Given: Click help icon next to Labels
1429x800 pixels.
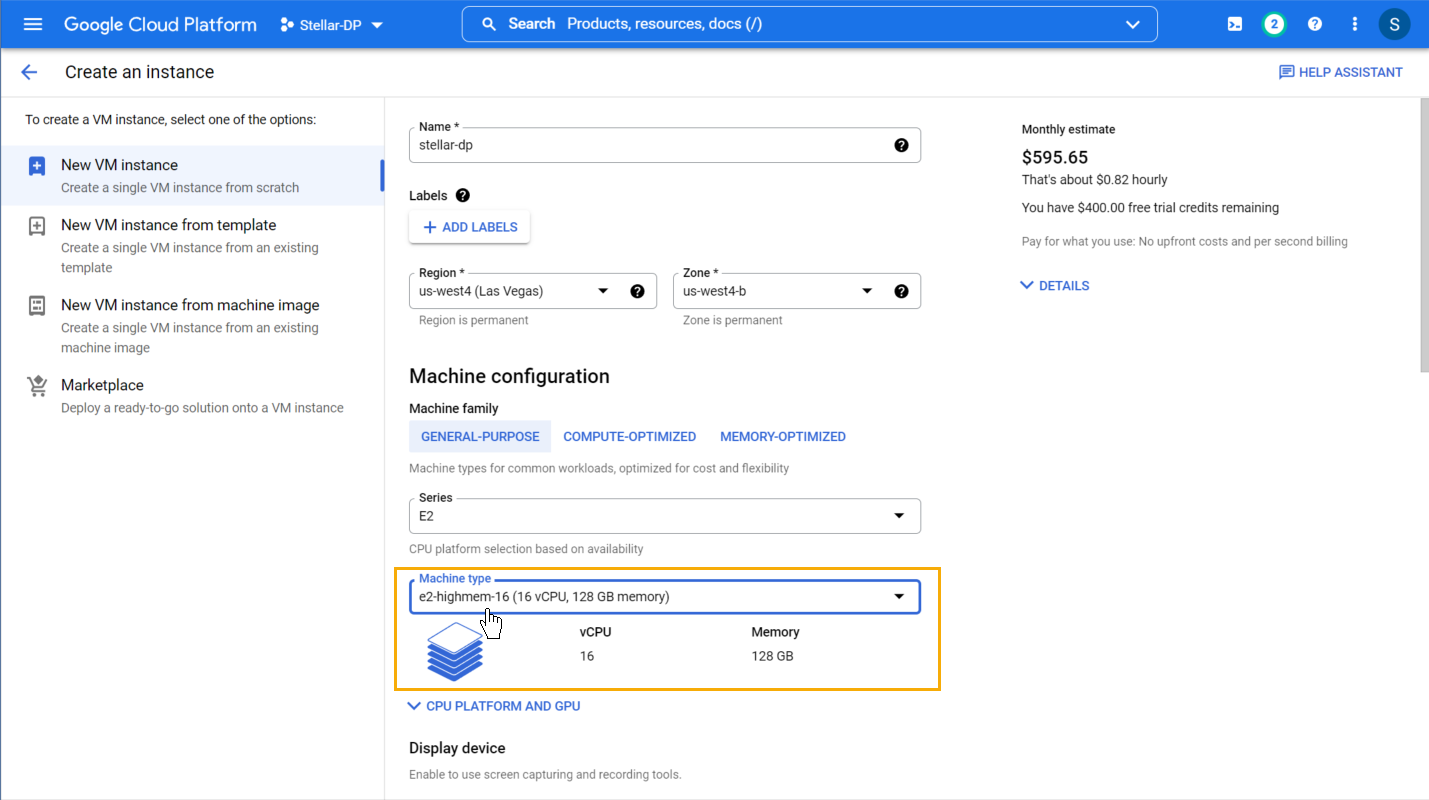Looking at the screenshot, I should (462, 196).
